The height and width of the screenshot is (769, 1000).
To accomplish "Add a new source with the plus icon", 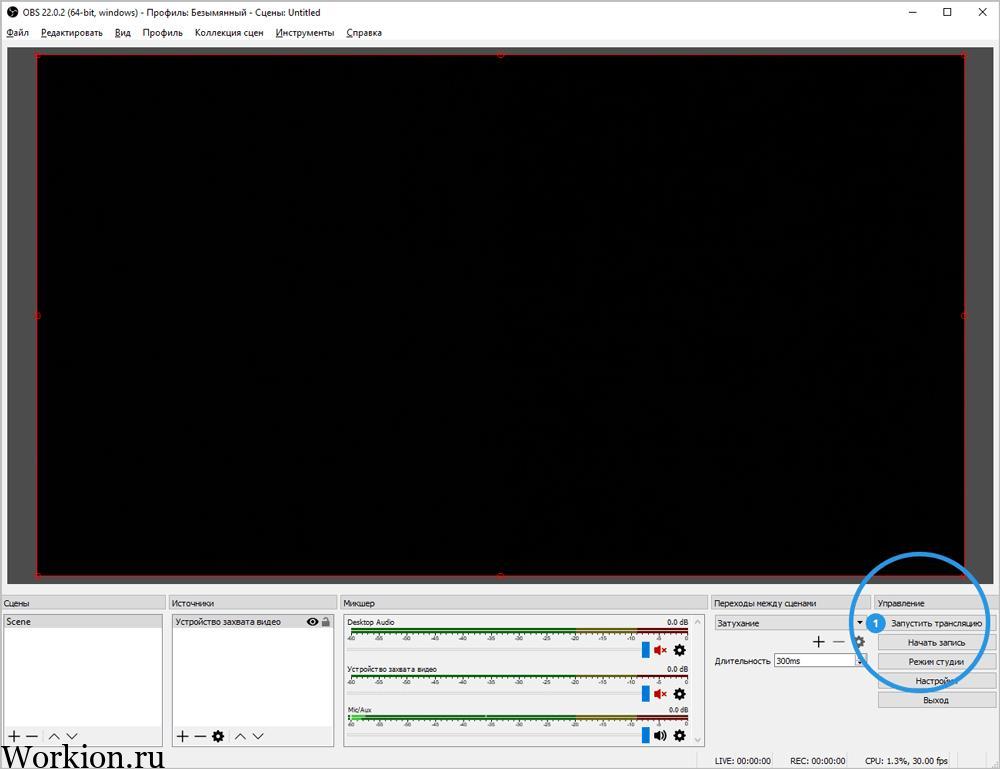I will (x=182, y=736).
